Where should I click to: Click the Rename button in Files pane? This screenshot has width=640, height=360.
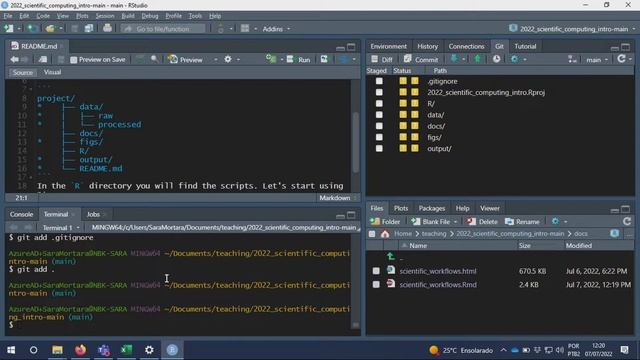522,222
